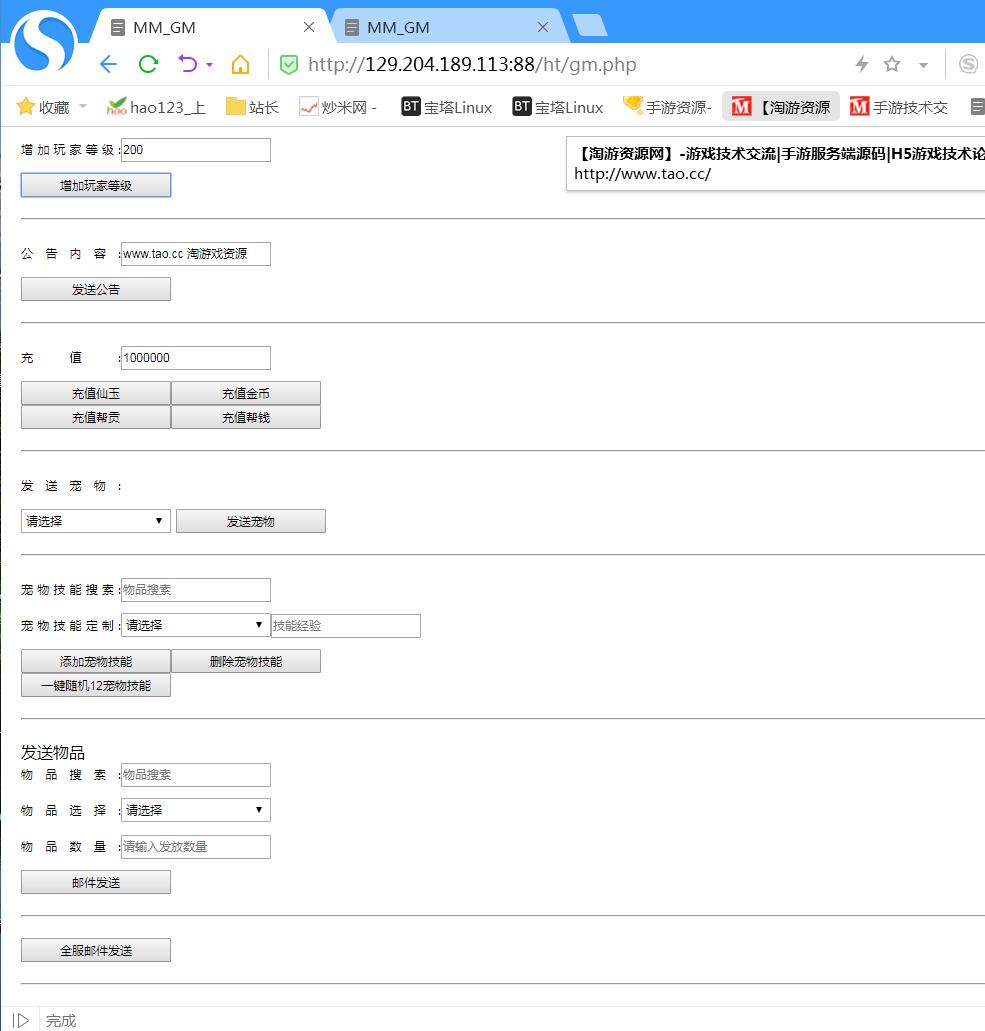Bookmark page with the star icon
Image resolution: width=985 pixels, height=1031 pixels.
tap(892, 65)
